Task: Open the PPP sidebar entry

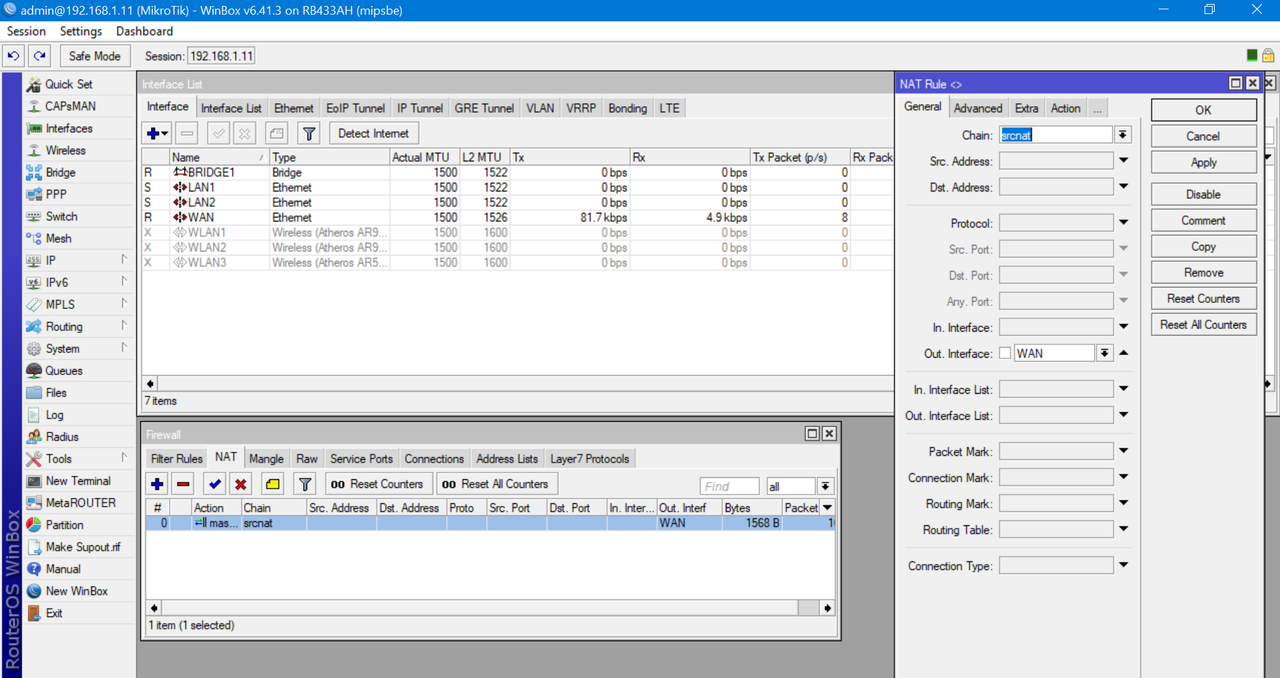Action: pos(56,194)
